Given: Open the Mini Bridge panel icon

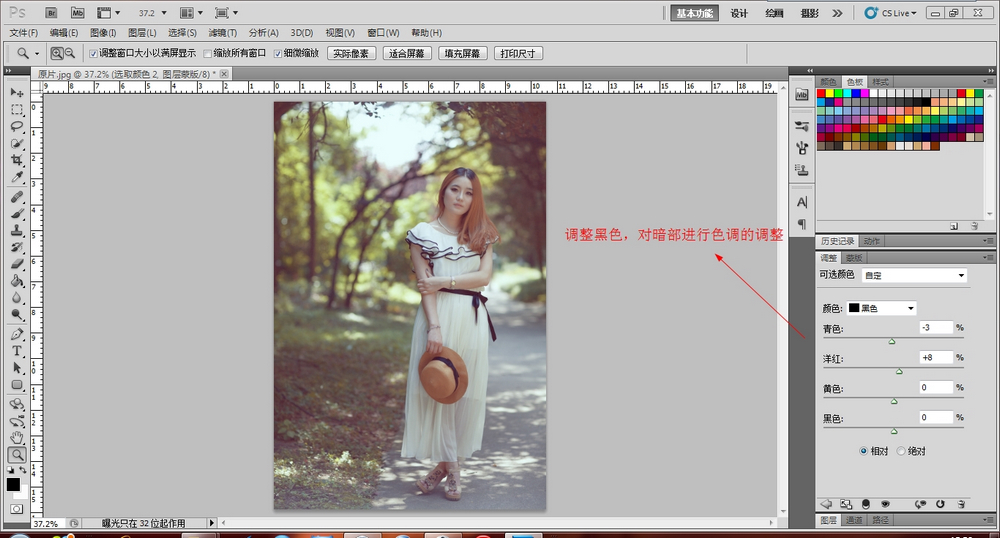Looking at the screenshot, I should 802,94.
